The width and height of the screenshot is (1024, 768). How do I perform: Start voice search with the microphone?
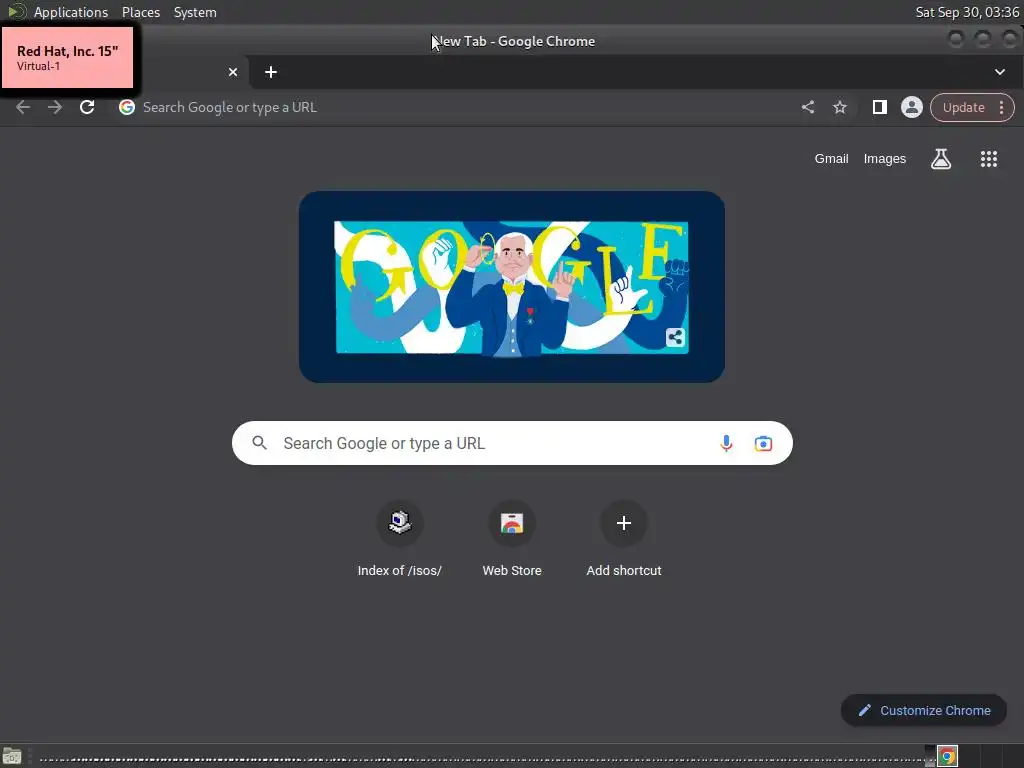pyautogui.click(x=726, y=443)
